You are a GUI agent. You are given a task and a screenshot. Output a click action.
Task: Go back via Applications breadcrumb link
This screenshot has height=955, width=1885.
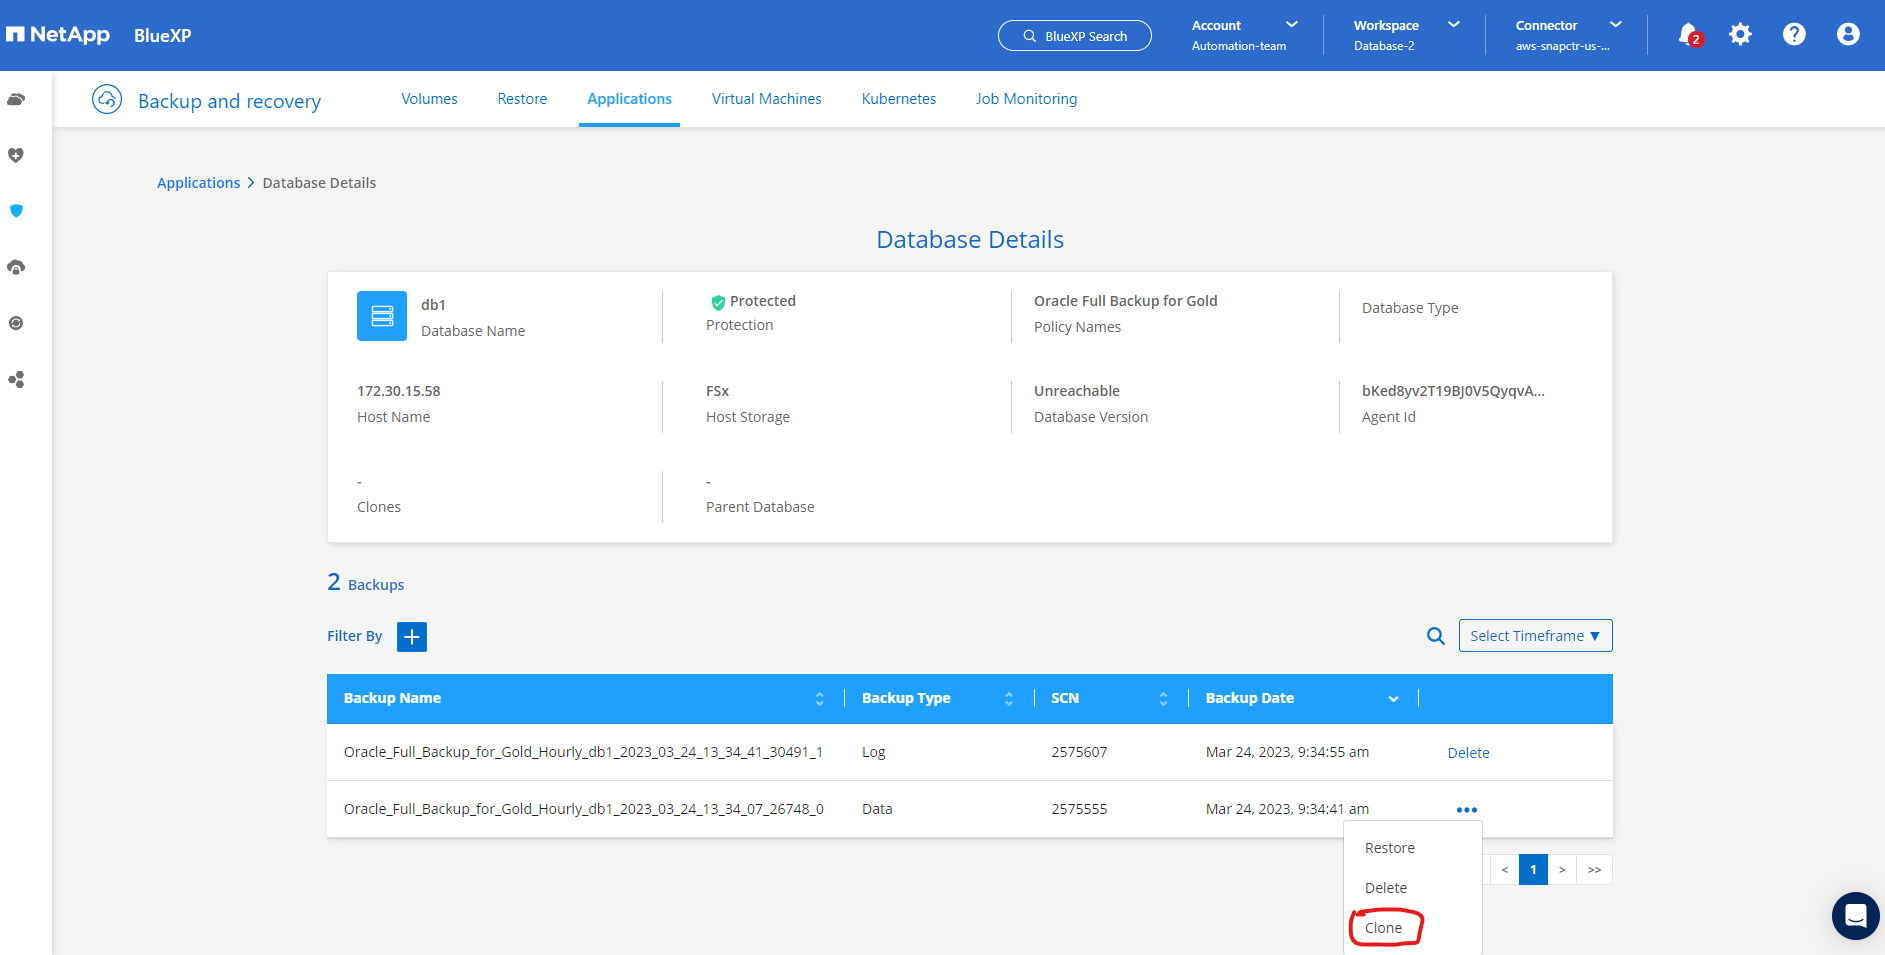point(198,183)
